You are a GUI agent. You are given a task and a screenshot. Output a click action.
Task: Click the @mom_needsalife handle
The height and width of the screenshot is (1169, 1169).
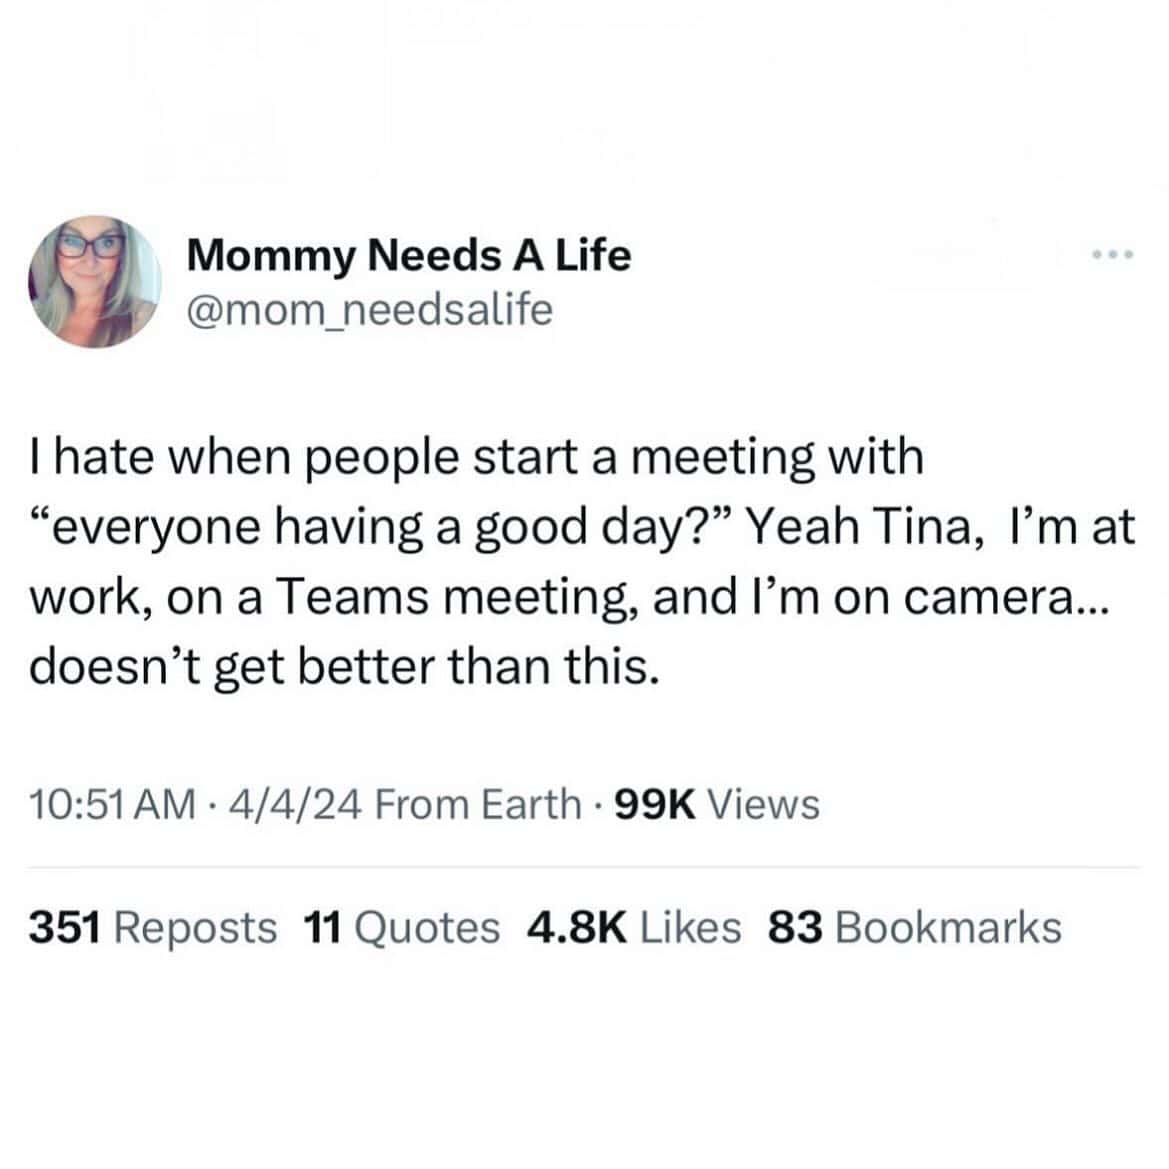370,310
